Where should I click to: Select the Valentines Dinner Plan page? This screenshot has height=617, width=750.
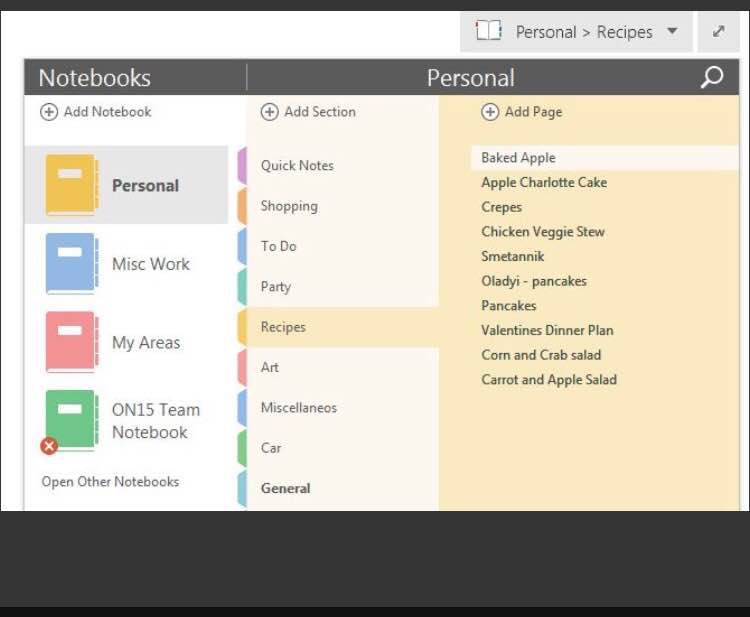pyautogui.click(x=547, y=330)
